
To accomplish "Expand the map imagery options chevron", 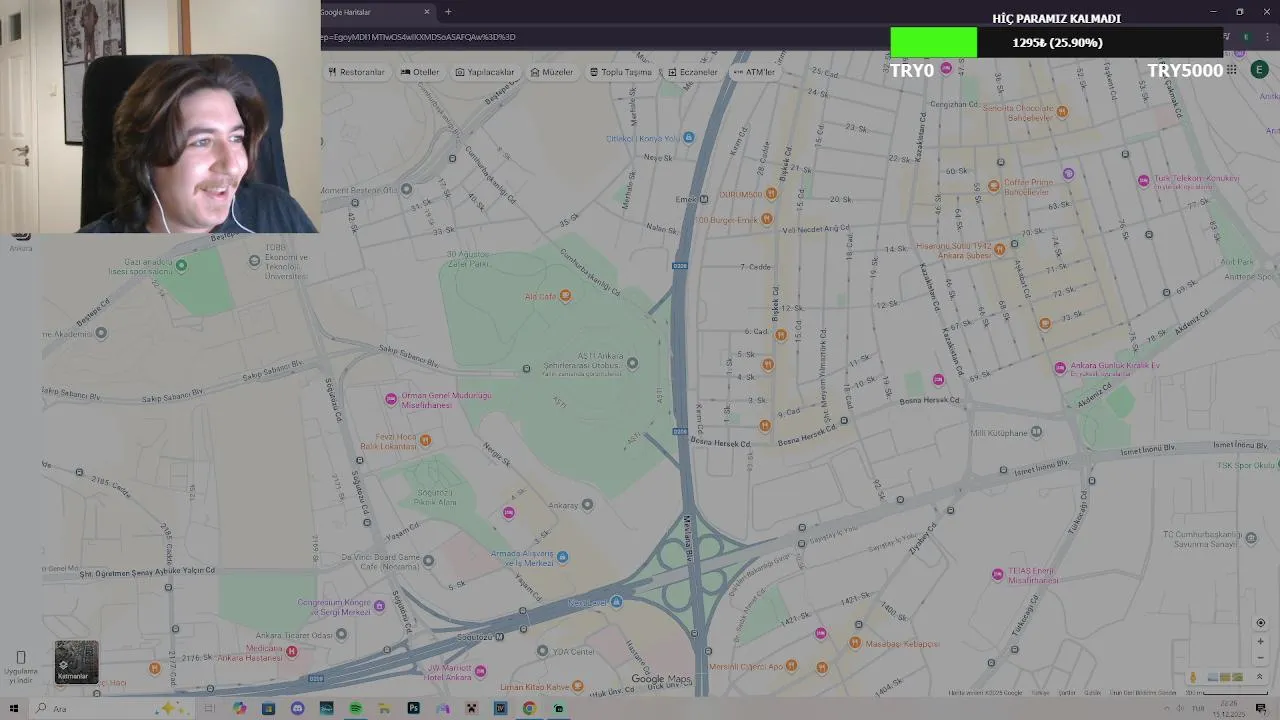I will coord(1259,677).
